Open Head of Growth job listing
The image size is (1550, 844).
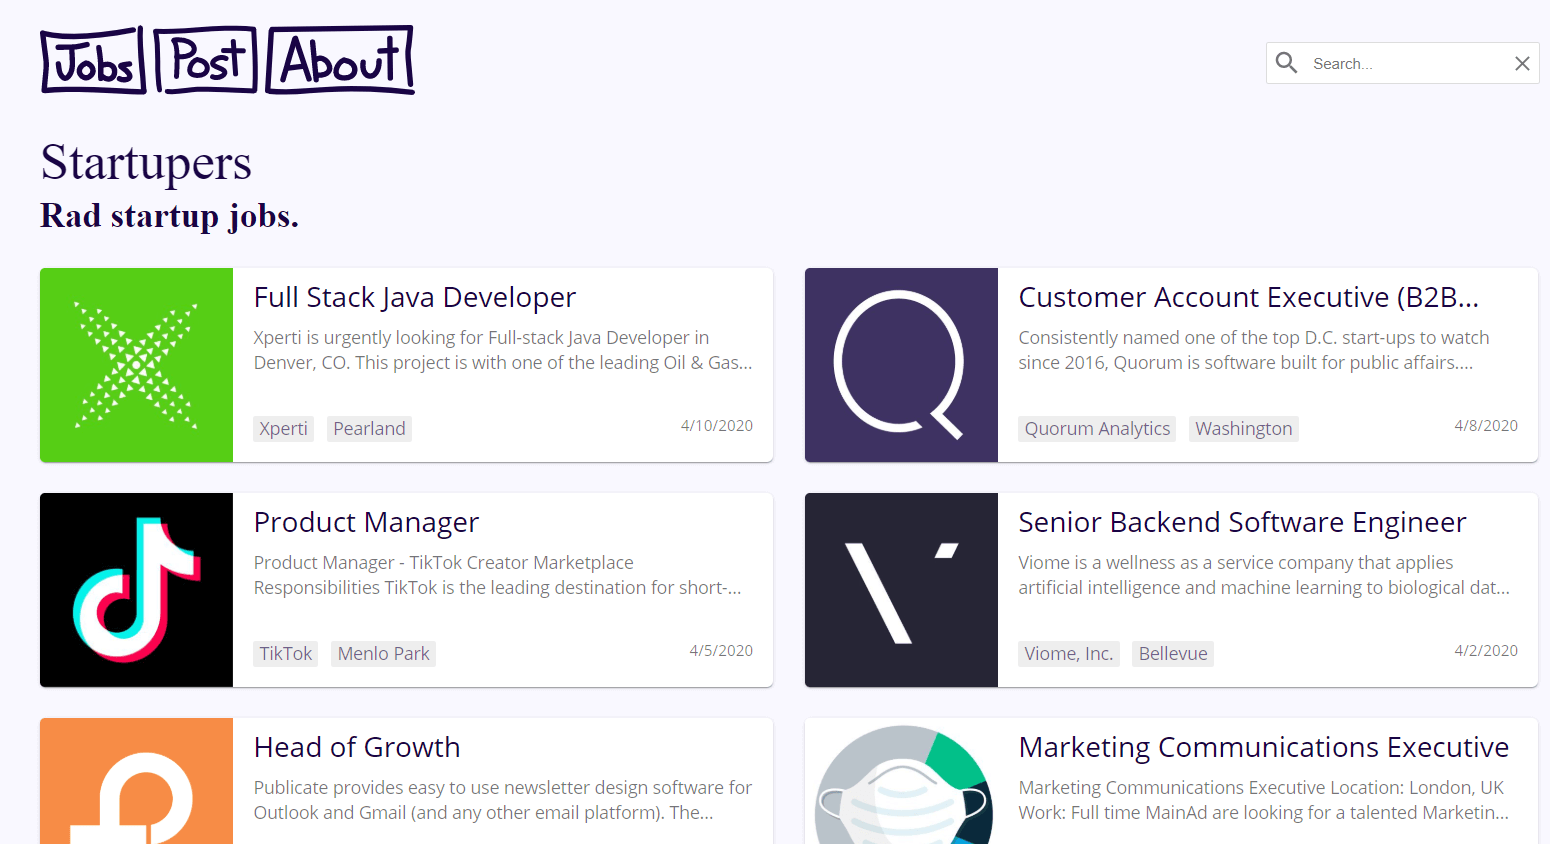click(x=357, y=747)
